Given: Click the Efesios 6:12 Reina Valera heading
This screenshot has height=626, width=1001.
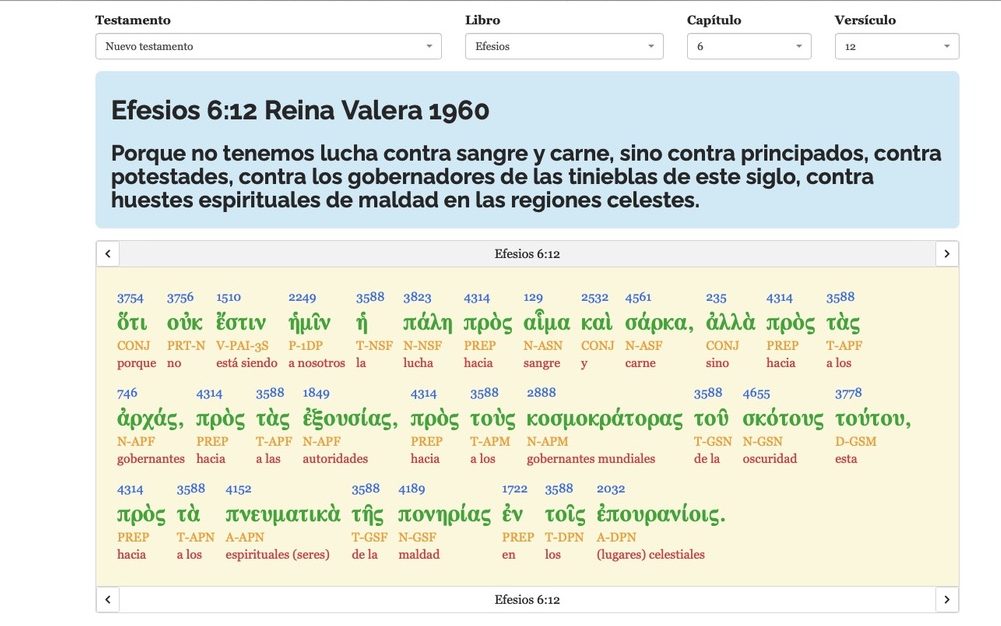Looking at the screenshot, I should (x=300, y=110).
